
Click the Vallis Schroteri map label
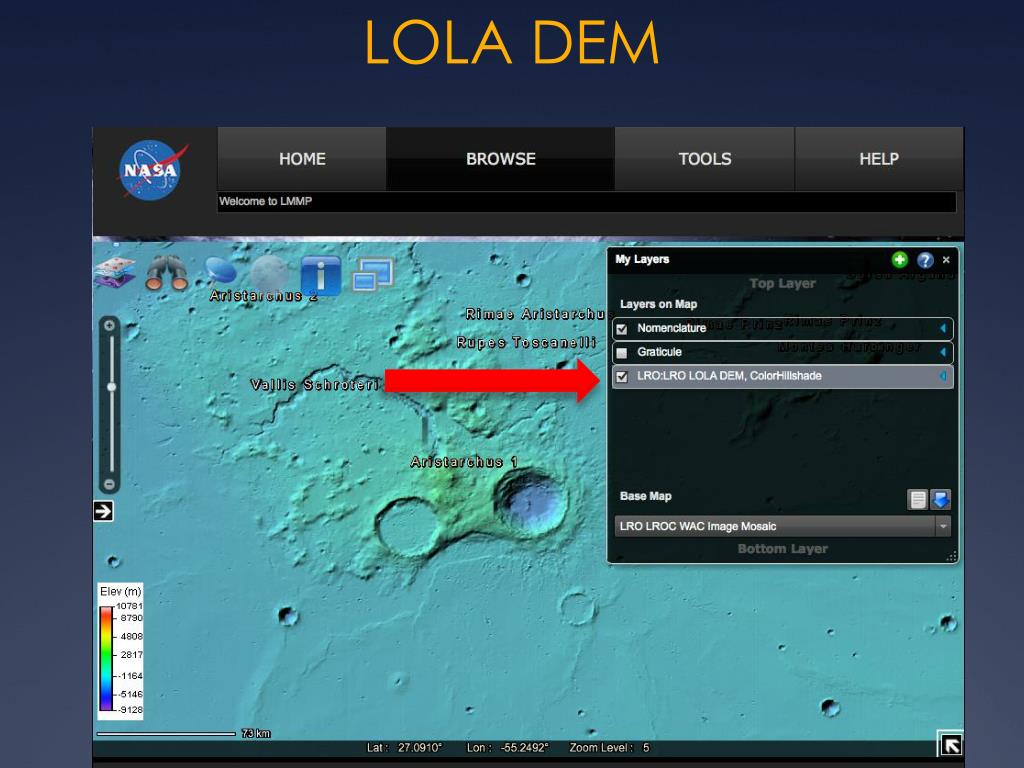click(x=315, y=385)
